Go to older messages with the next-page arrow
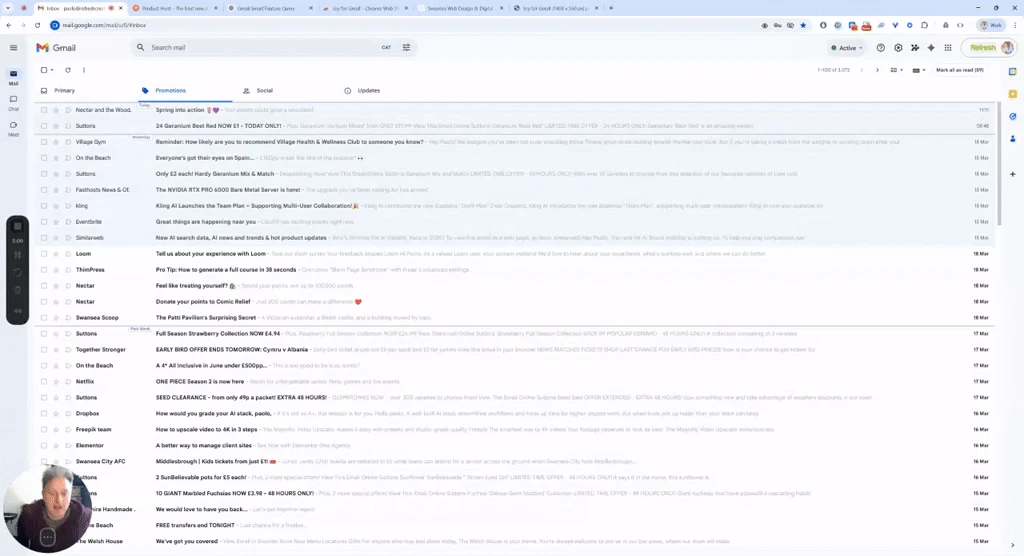Image resolution: width=1024 pixels, height=556 pixels. (877, 70)
